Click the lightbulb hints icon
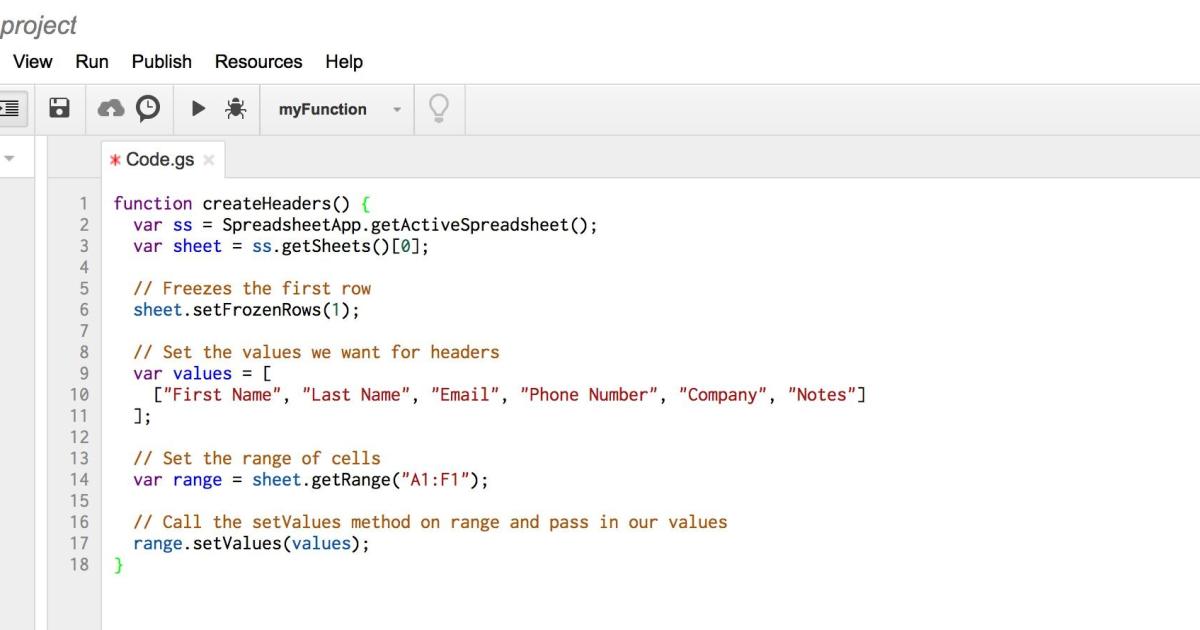 (x=438, y=108)
